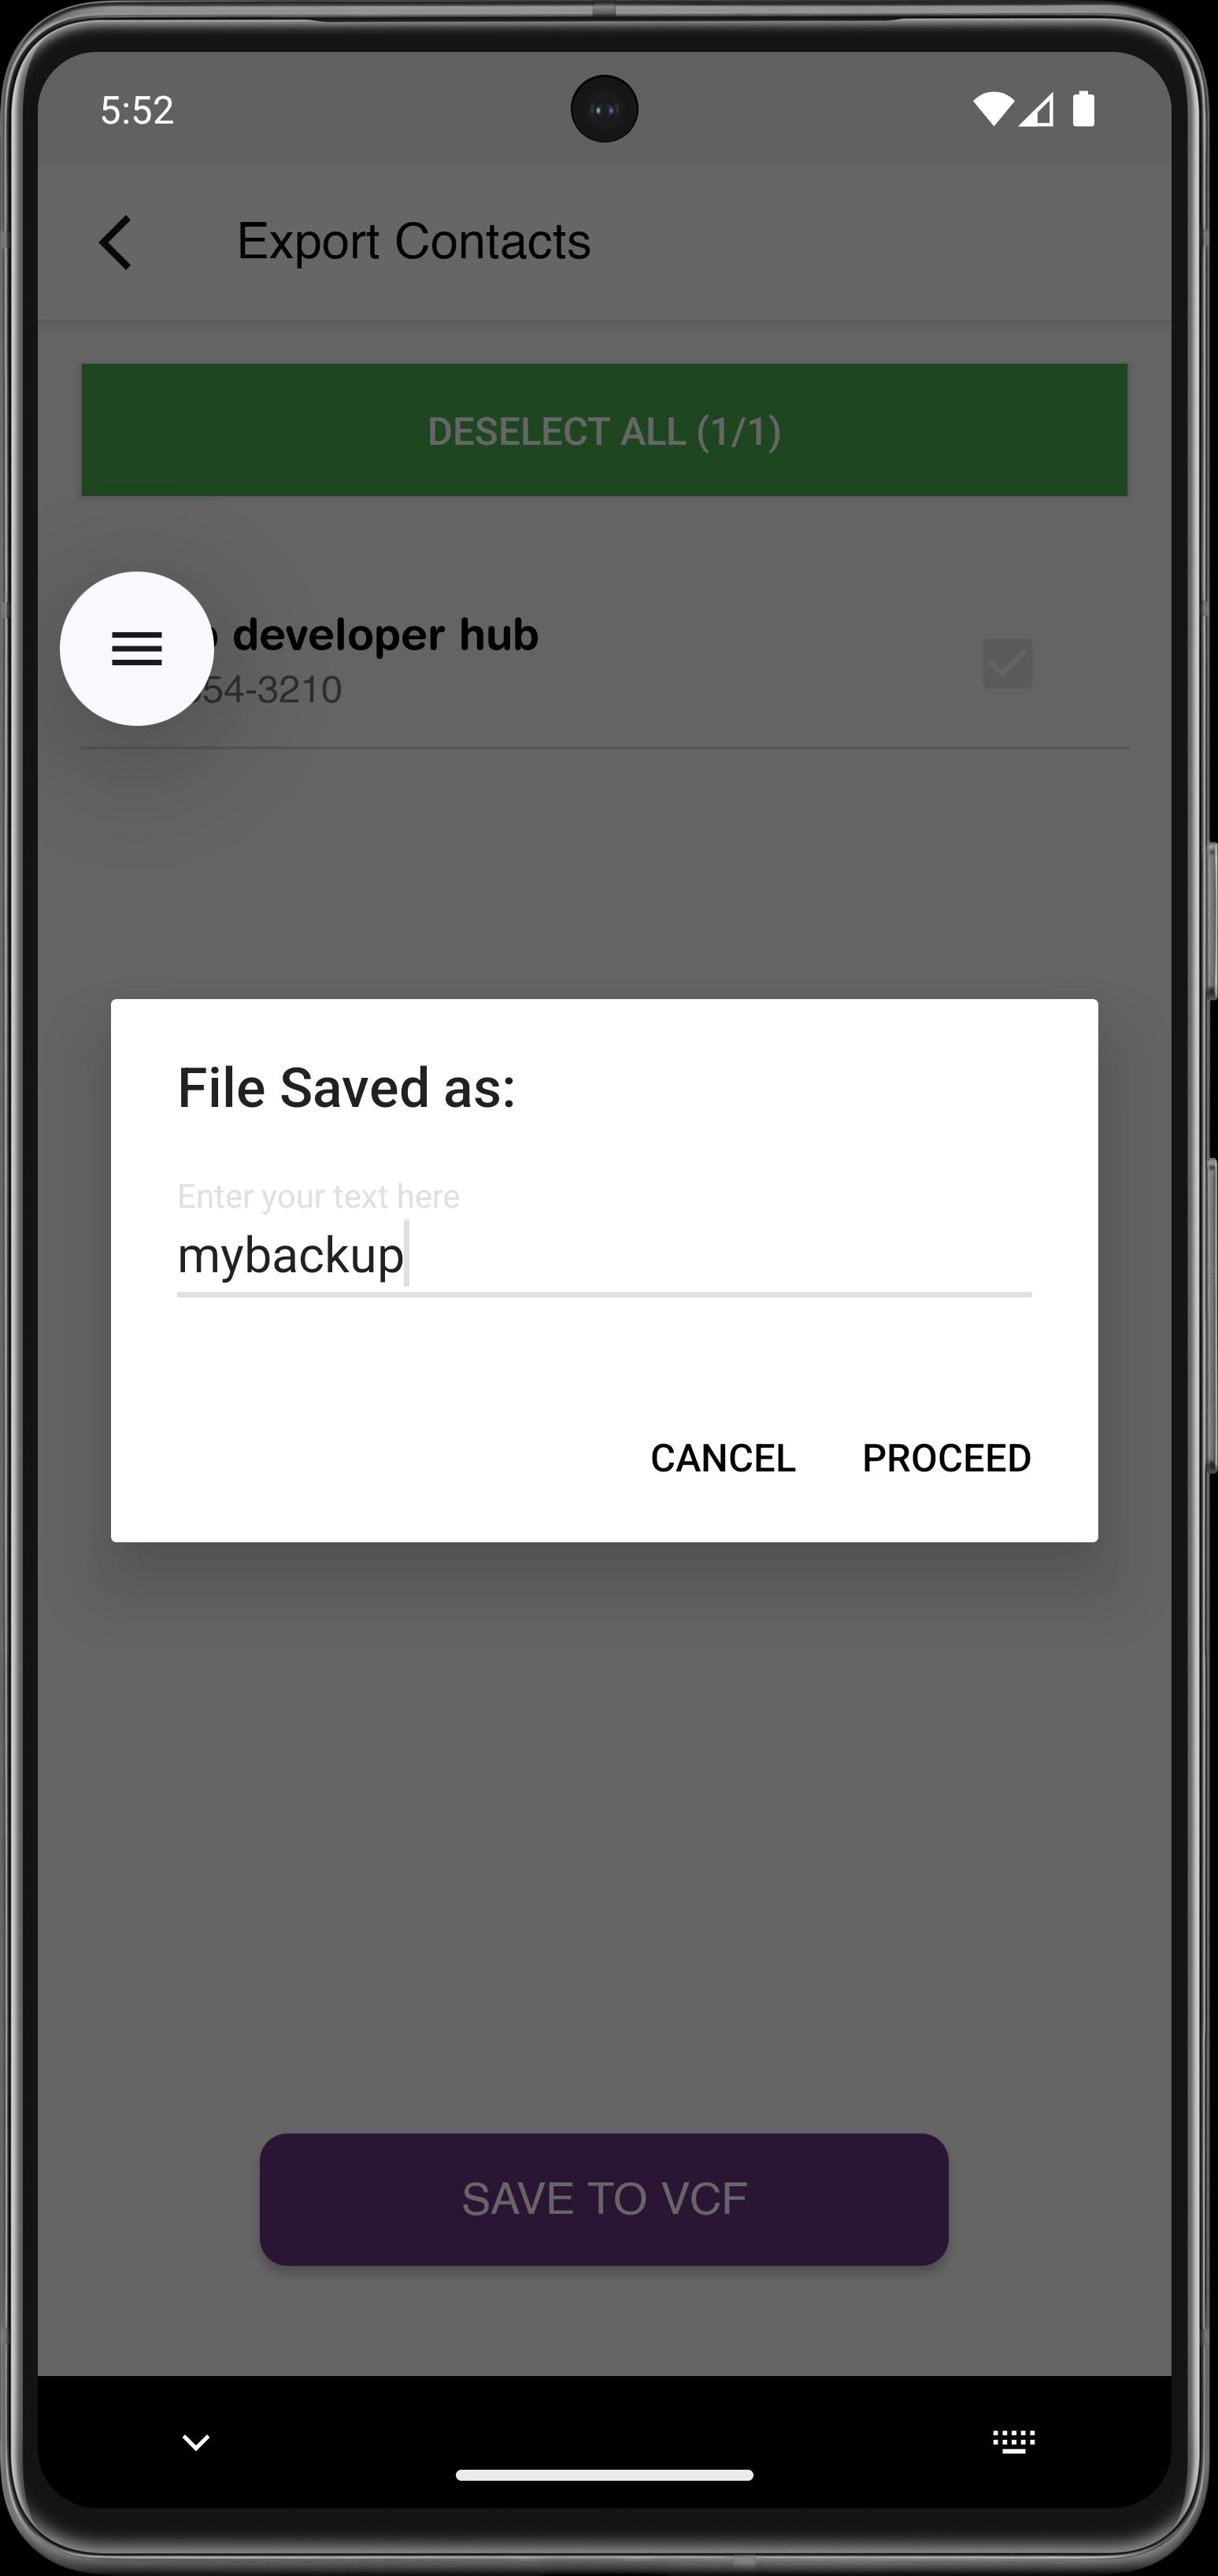Select the developer hub contact entry

point(604,660)
